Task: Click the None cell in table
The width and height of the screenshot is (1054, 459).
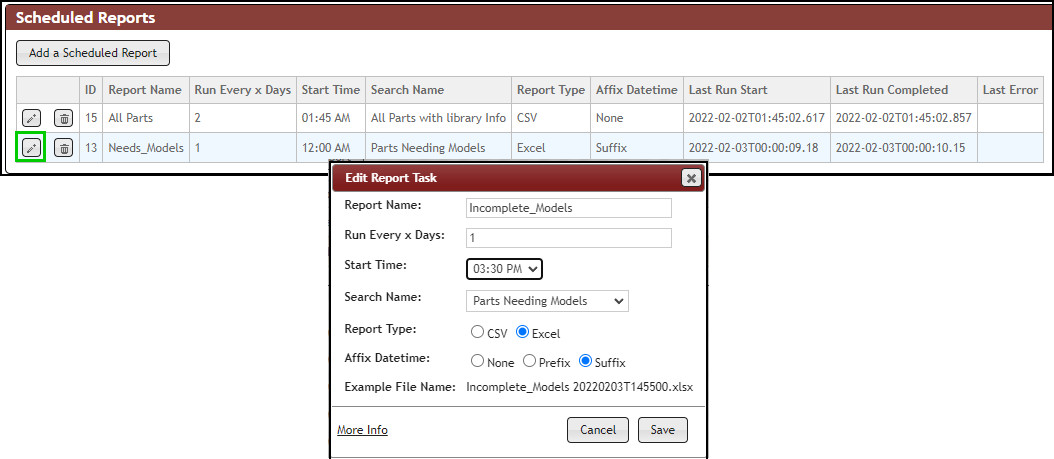Action: pos(637,118)
